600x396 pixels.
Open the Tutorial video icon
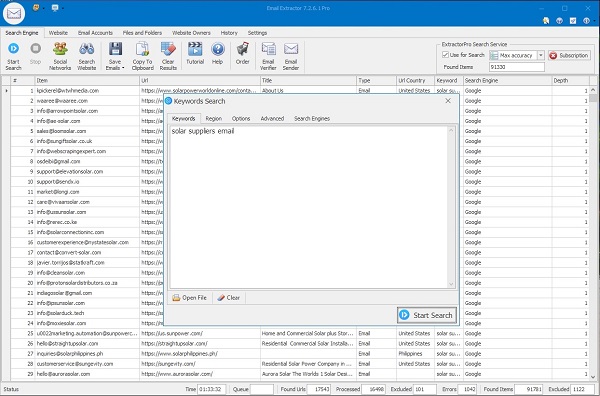point(195,49)
